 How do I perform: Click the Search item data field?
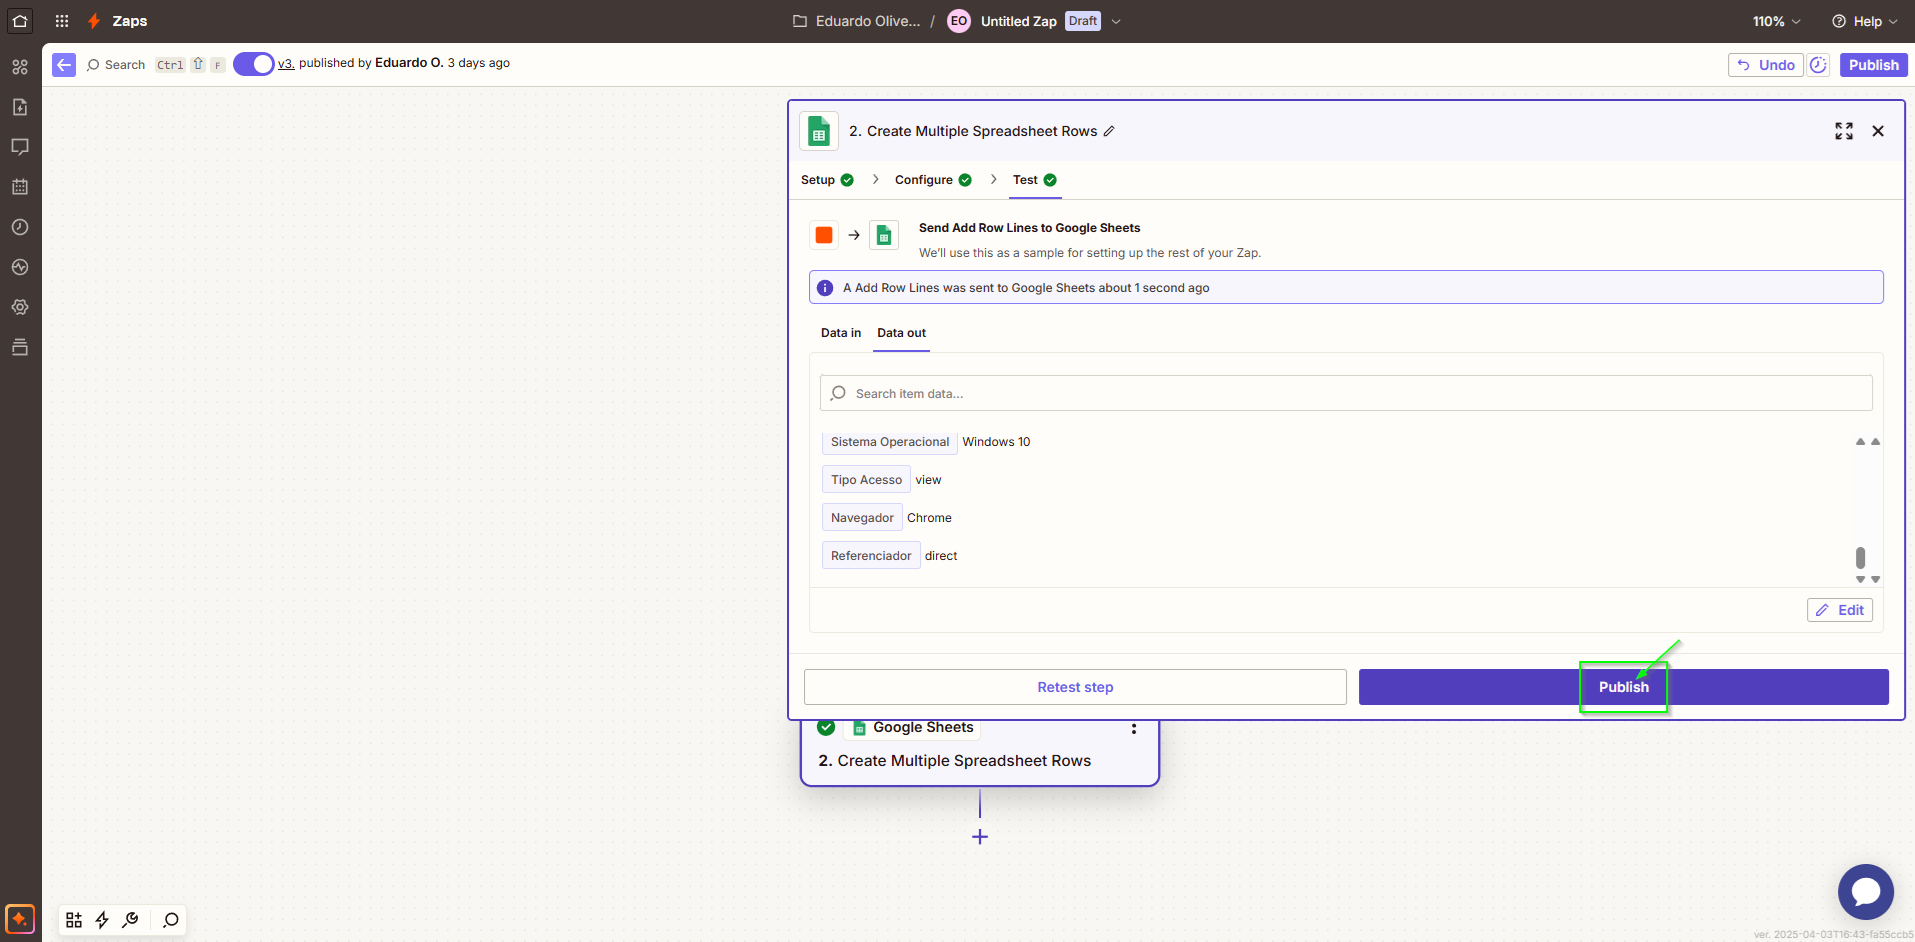tap(1346, 393)
